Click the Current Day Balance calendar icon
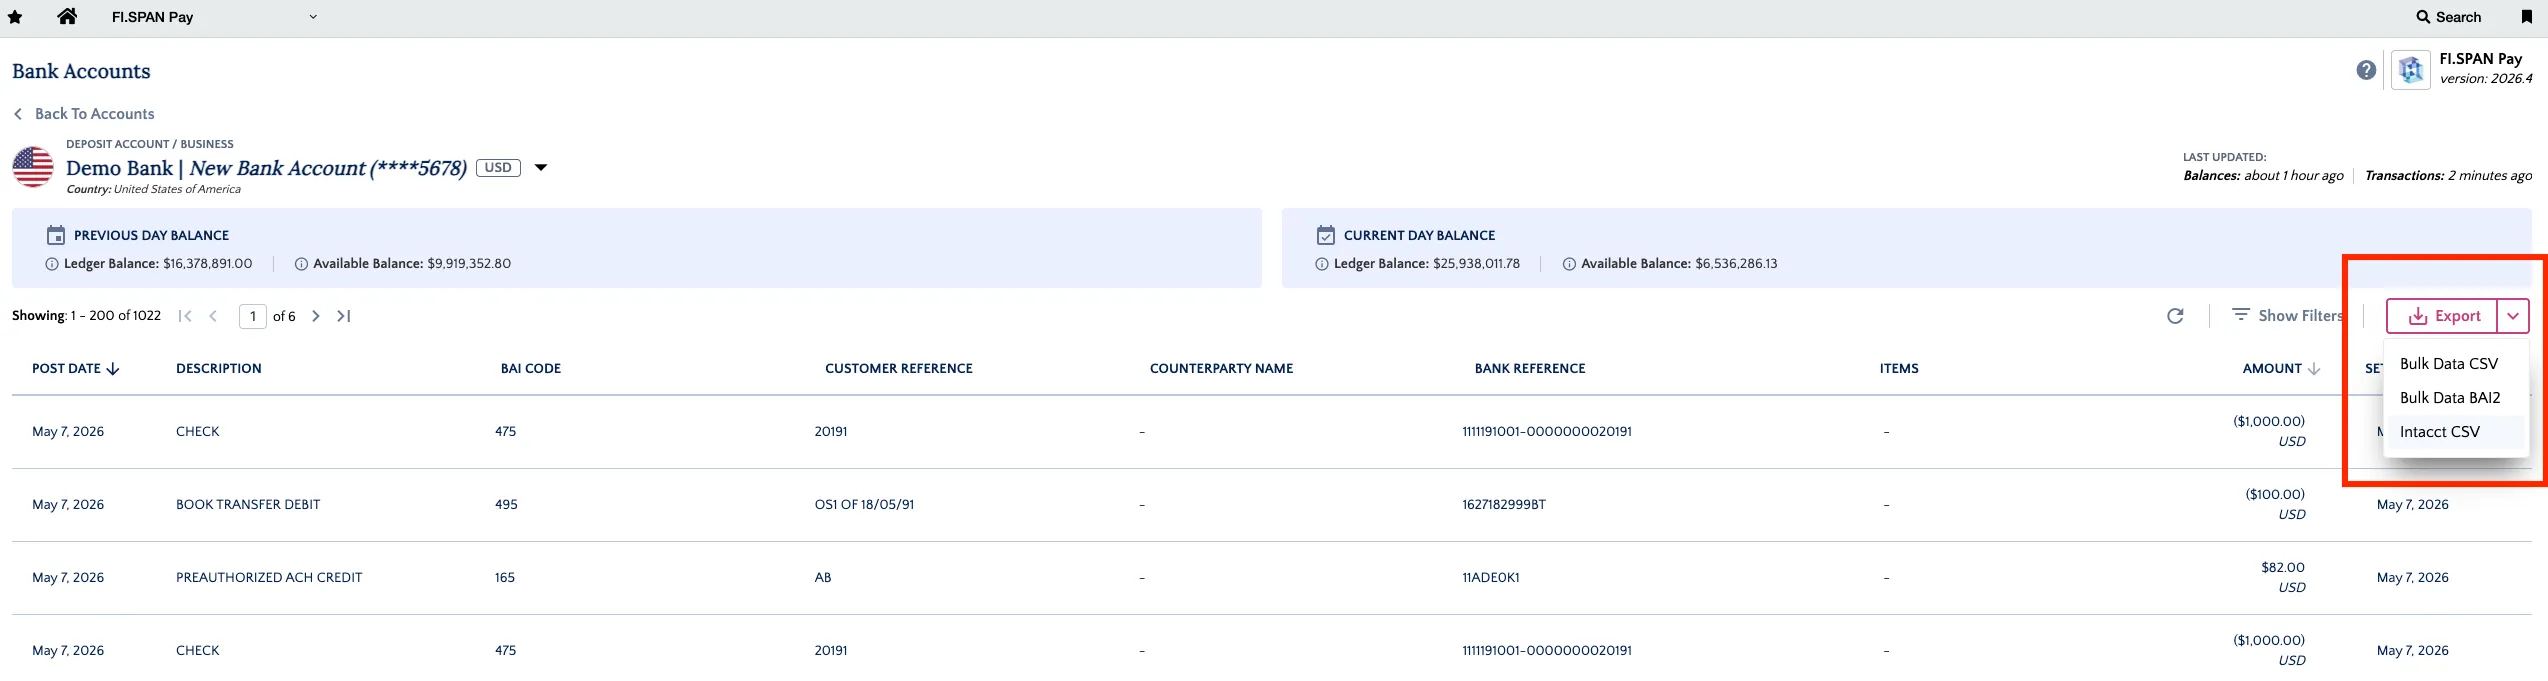Screen dimensions: 2548x681 coord(1326,235)
